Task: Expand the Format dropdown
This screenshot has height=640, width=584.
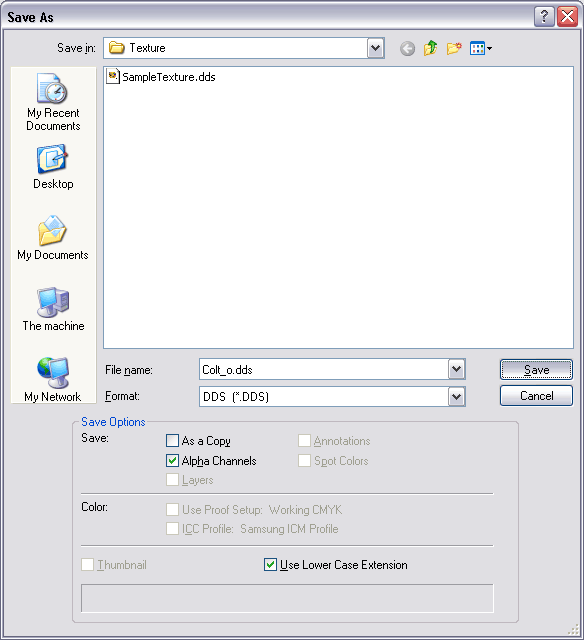Action: (456, 396)
